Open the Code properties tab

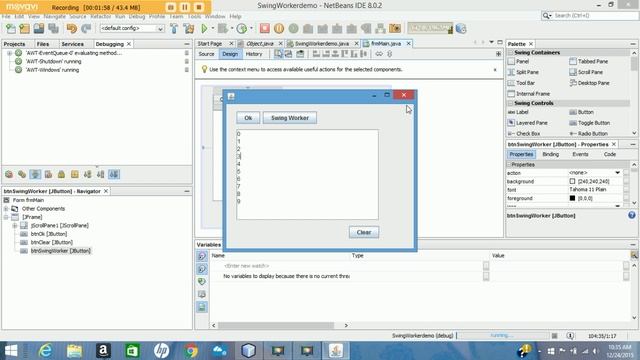610,154
